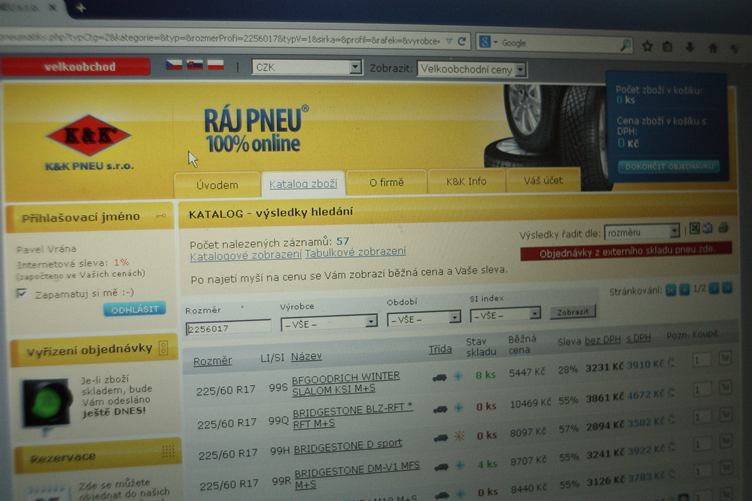Viewport: 752px width, 501px height.
Task: Open the BRIDGESTONE D sport product link
Action: point(348,446)
